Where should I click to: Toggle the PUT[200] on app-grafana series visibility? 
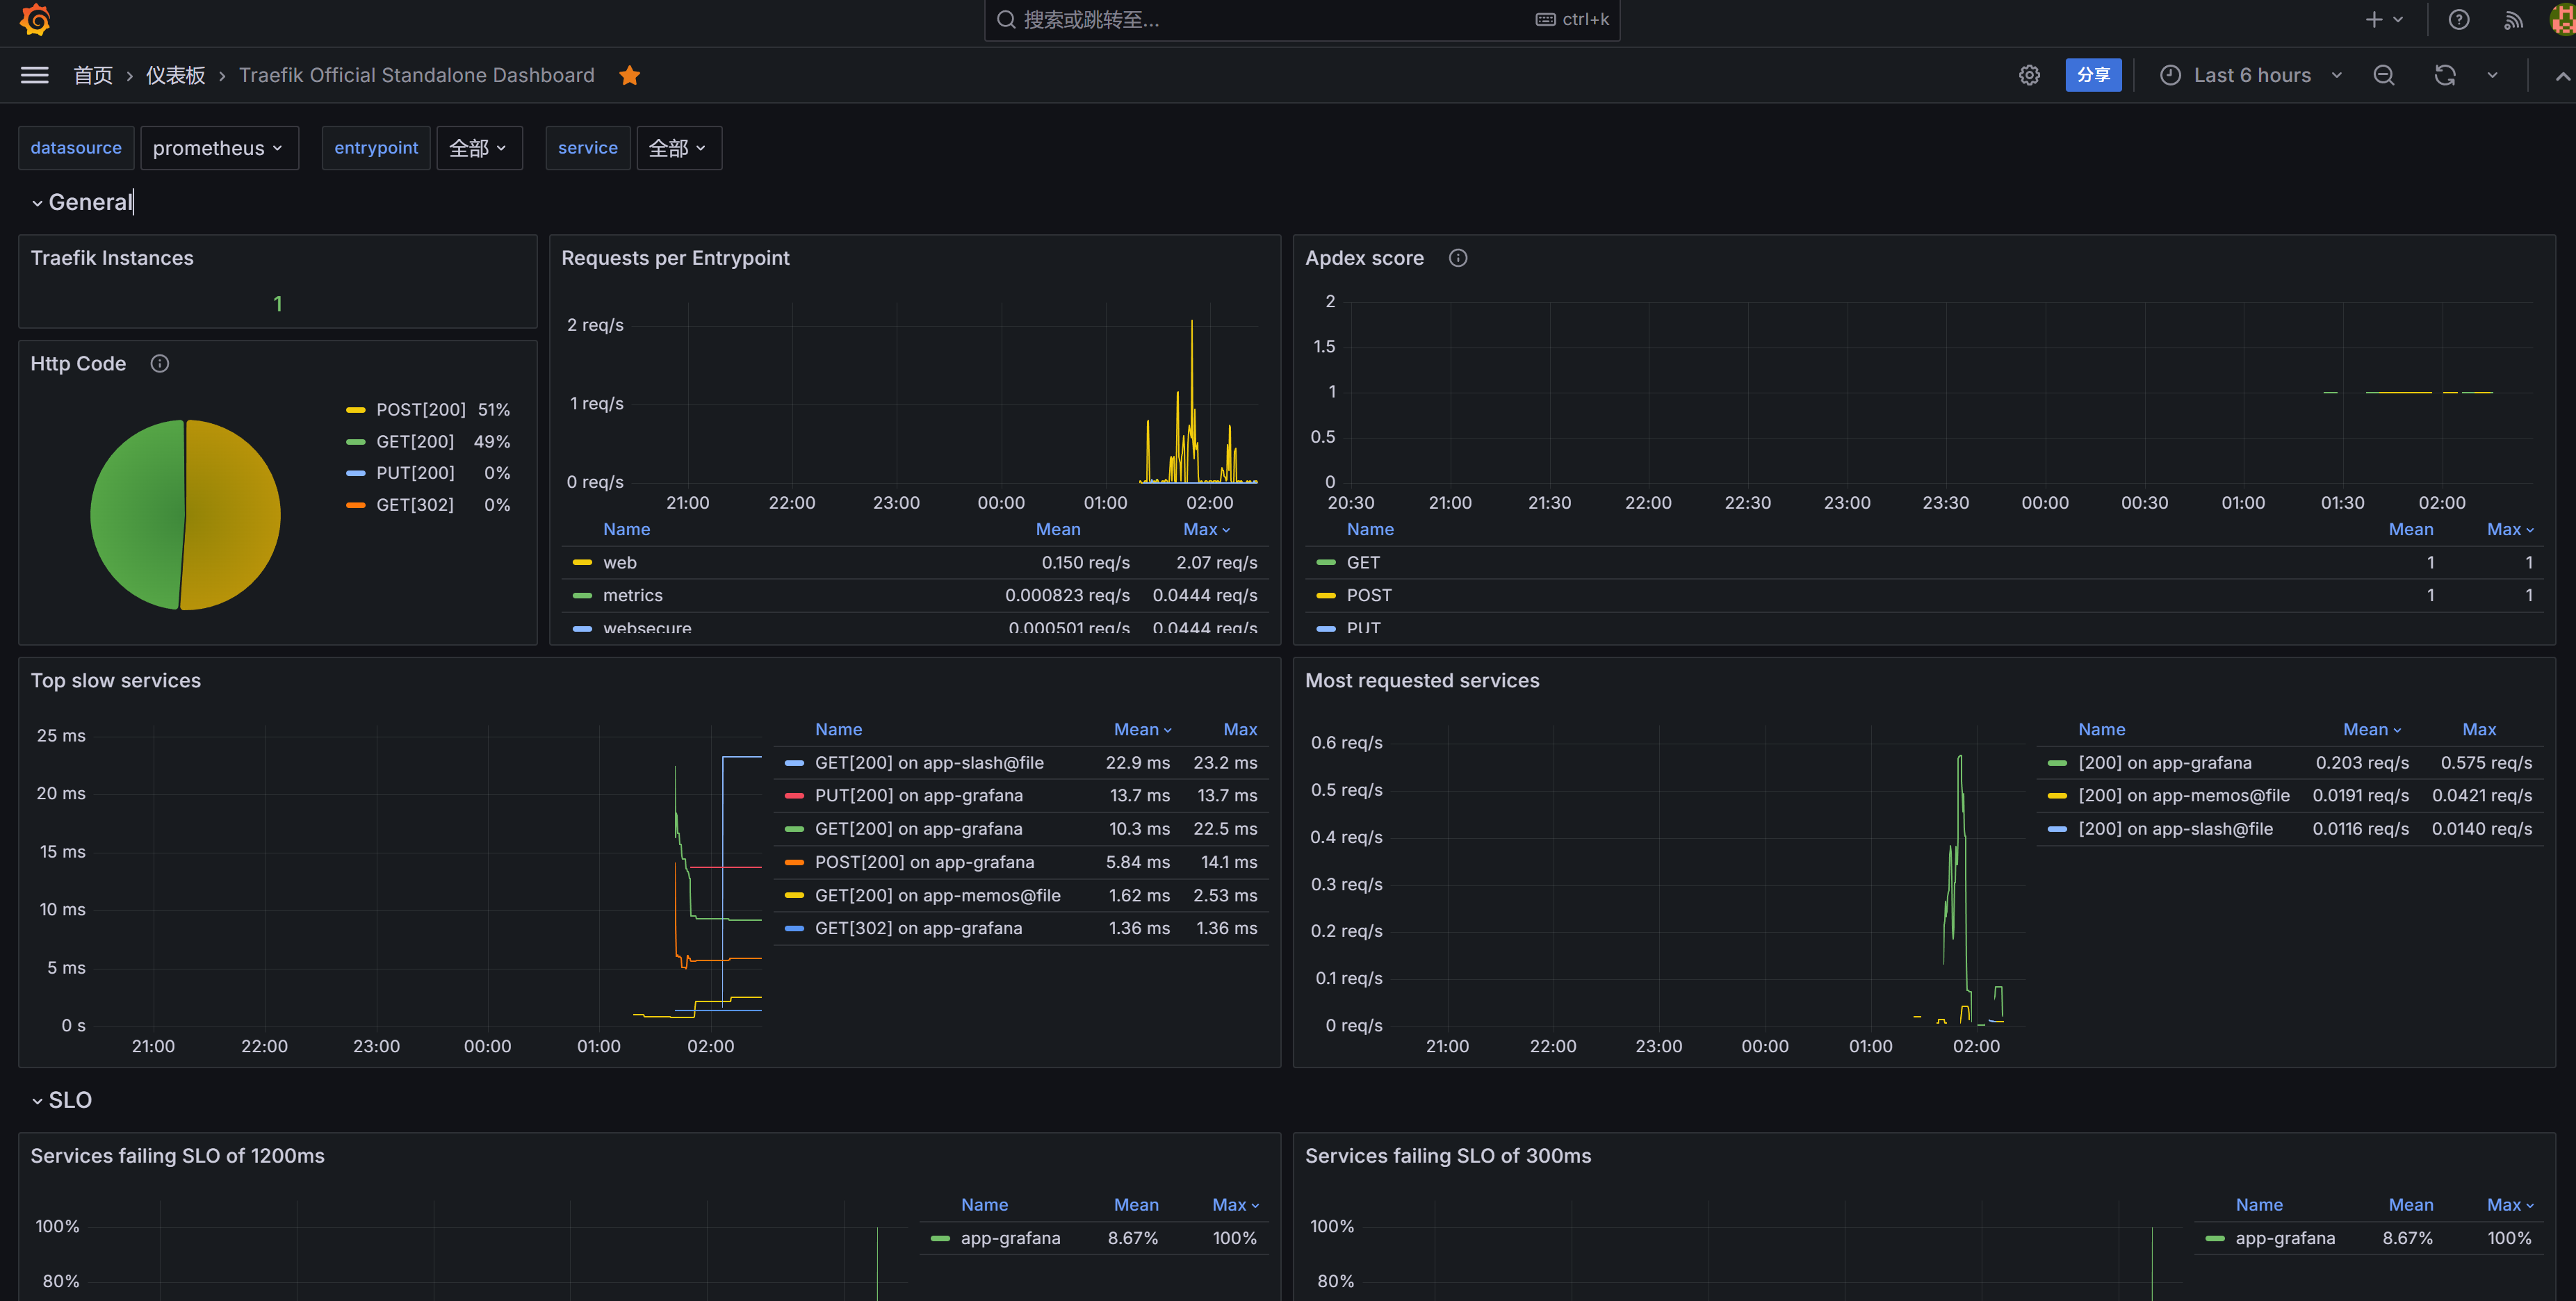click(x=918, y=795)
